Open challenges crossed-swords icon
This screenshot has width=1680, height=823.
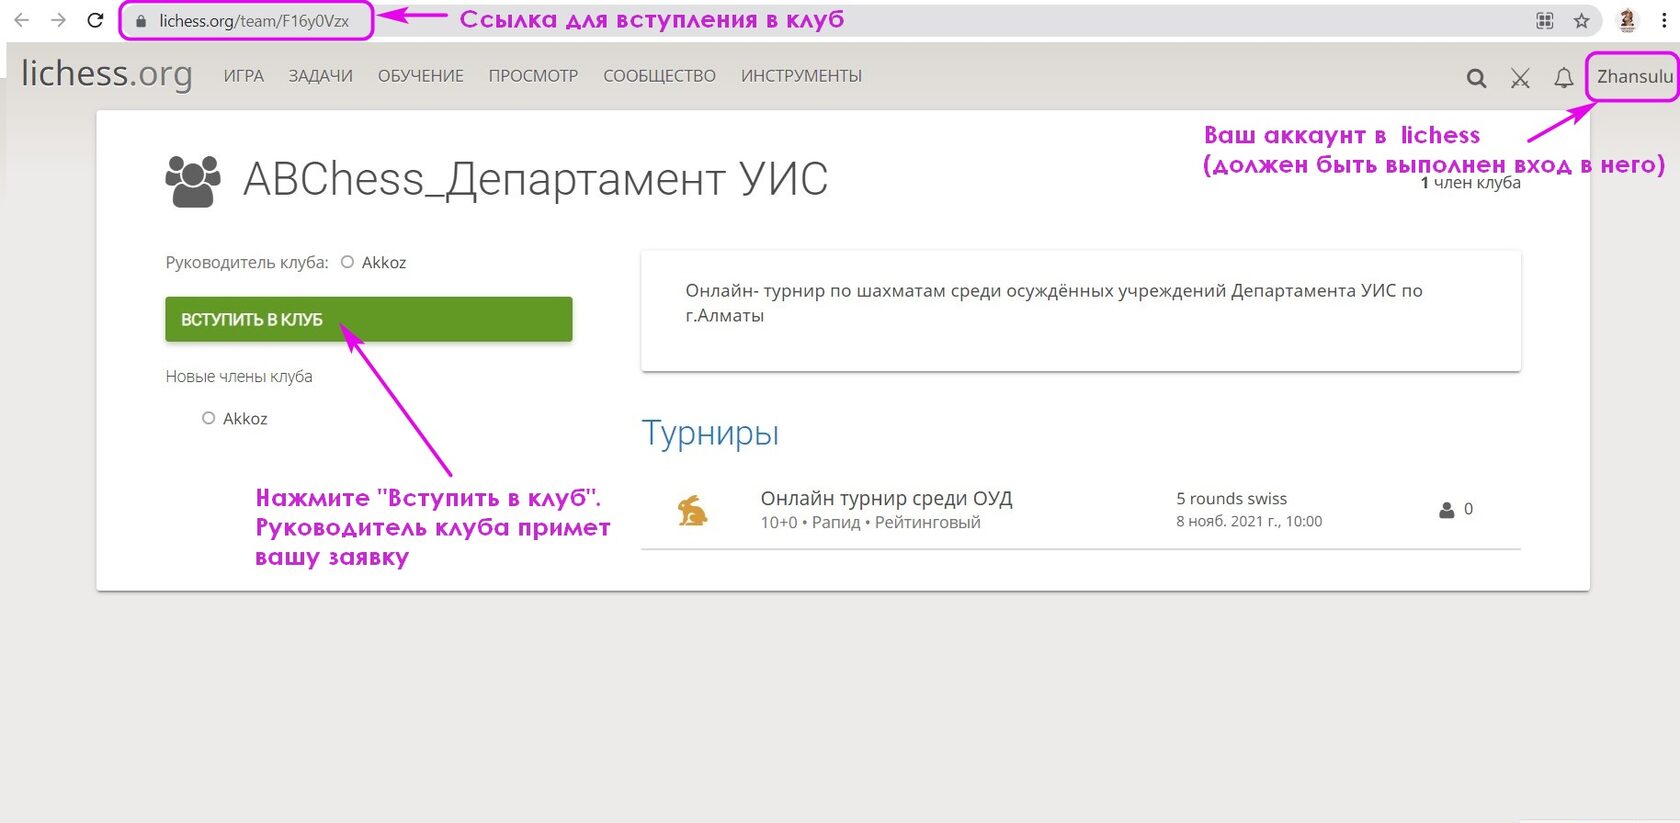coord(1520,78)
